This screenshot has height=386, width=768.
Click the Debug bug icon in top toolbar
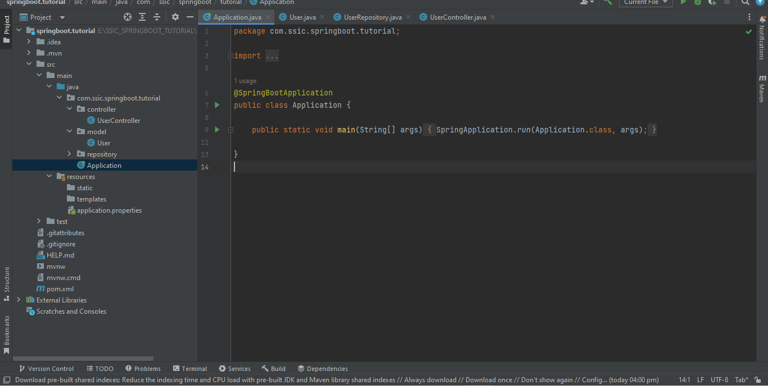point(697,2)
